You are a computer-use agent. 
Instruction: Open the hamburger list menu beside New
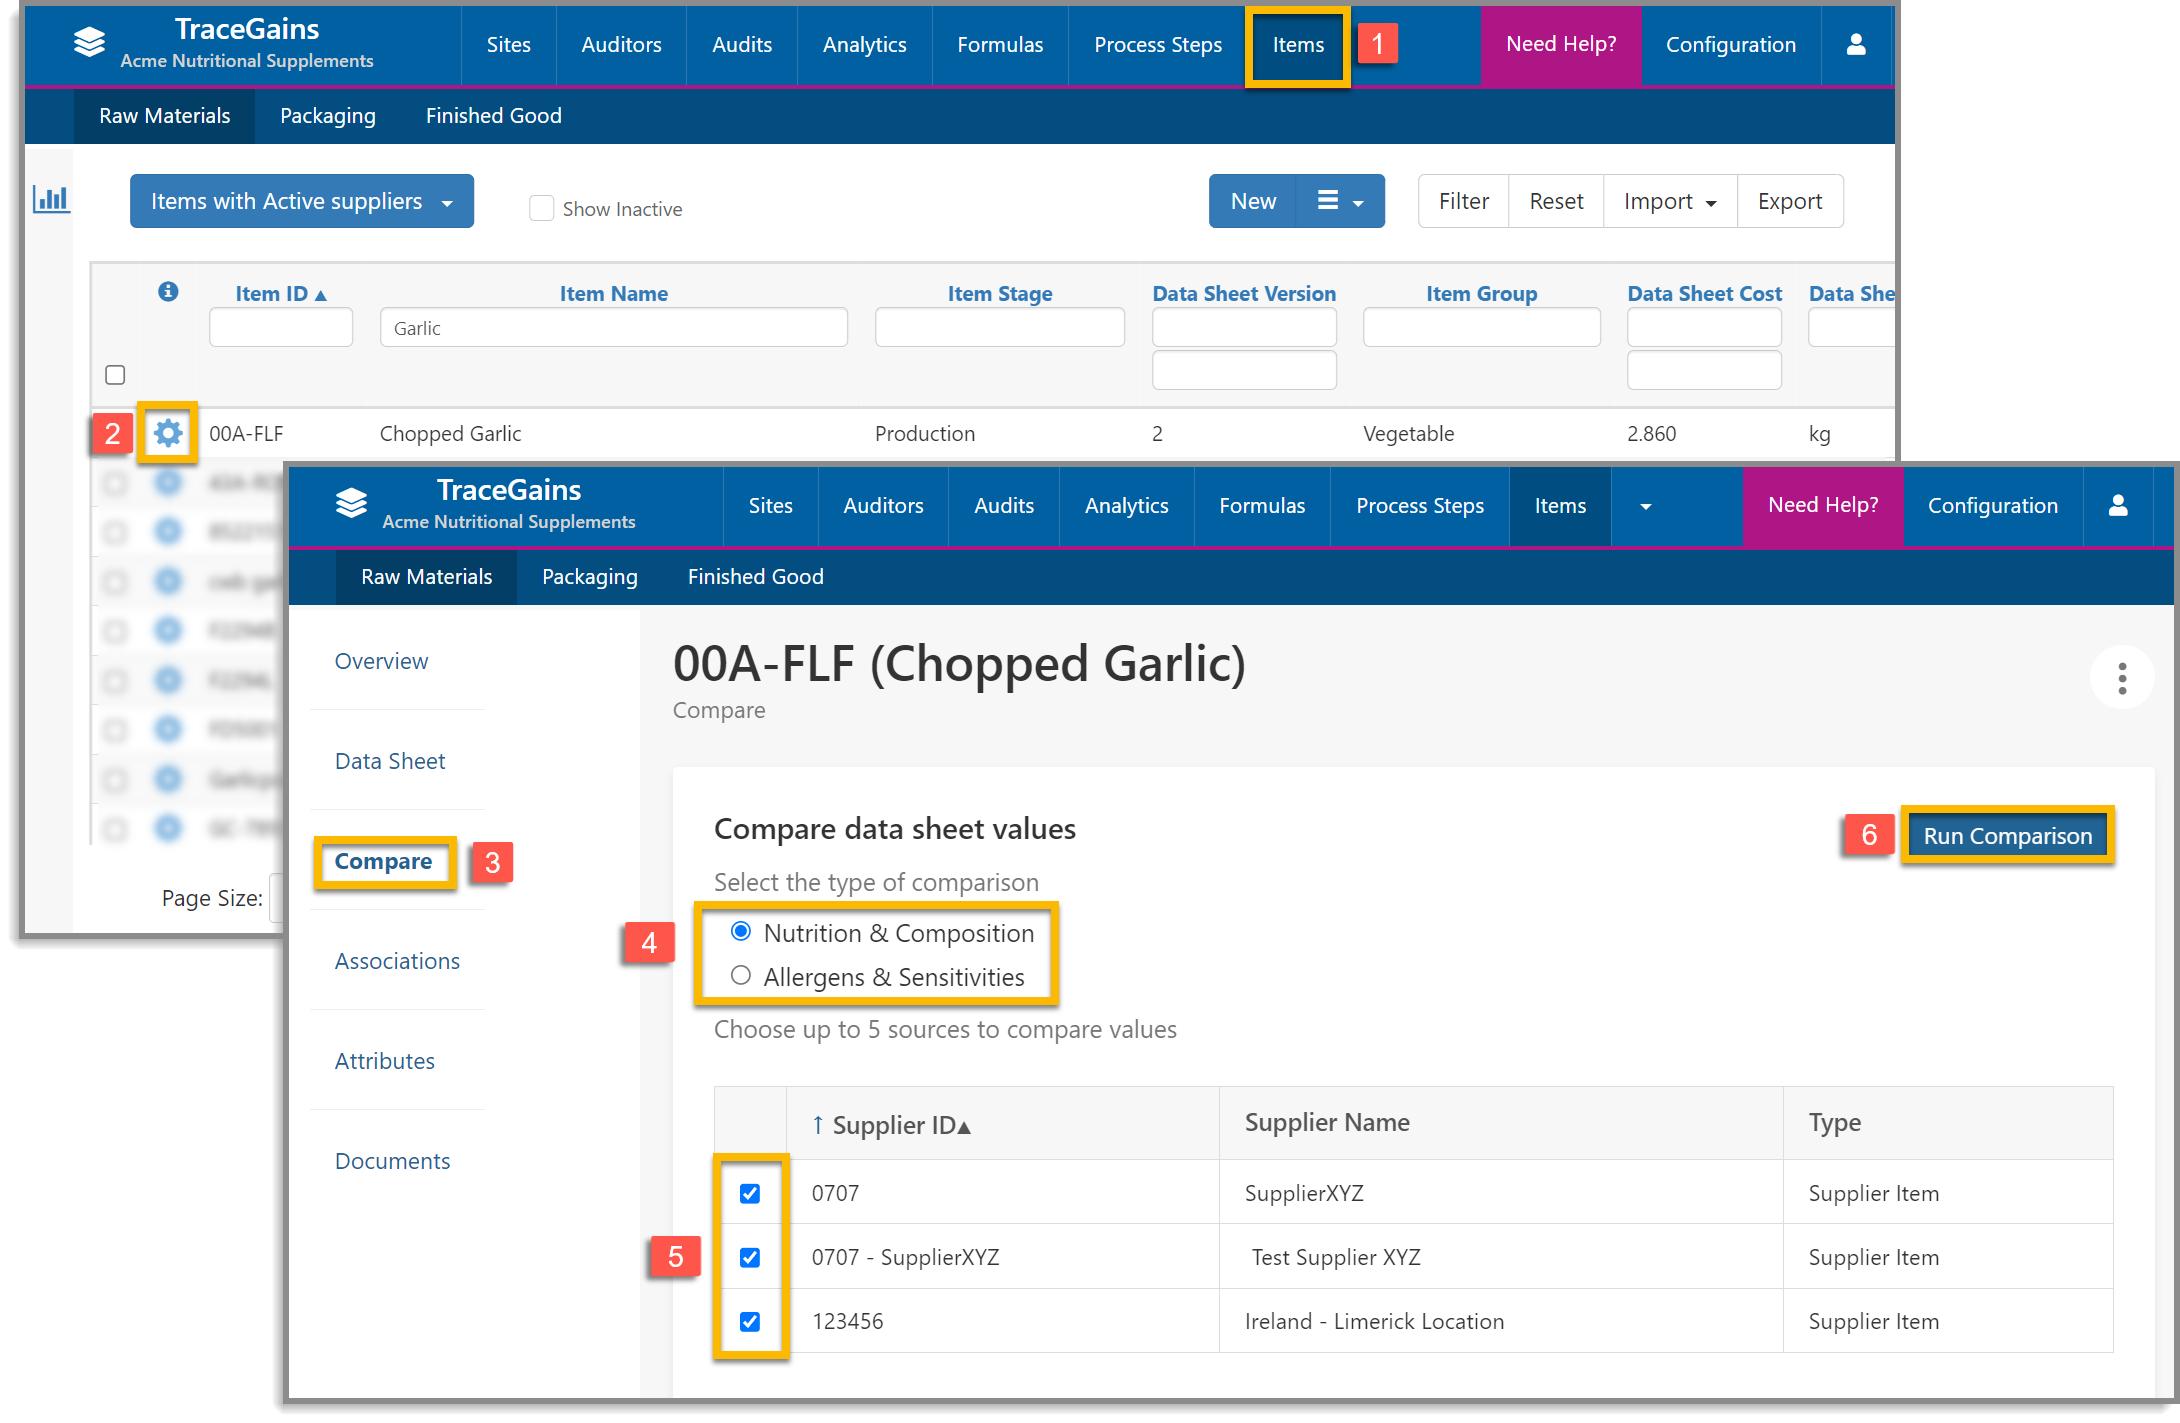point(1340,201)
